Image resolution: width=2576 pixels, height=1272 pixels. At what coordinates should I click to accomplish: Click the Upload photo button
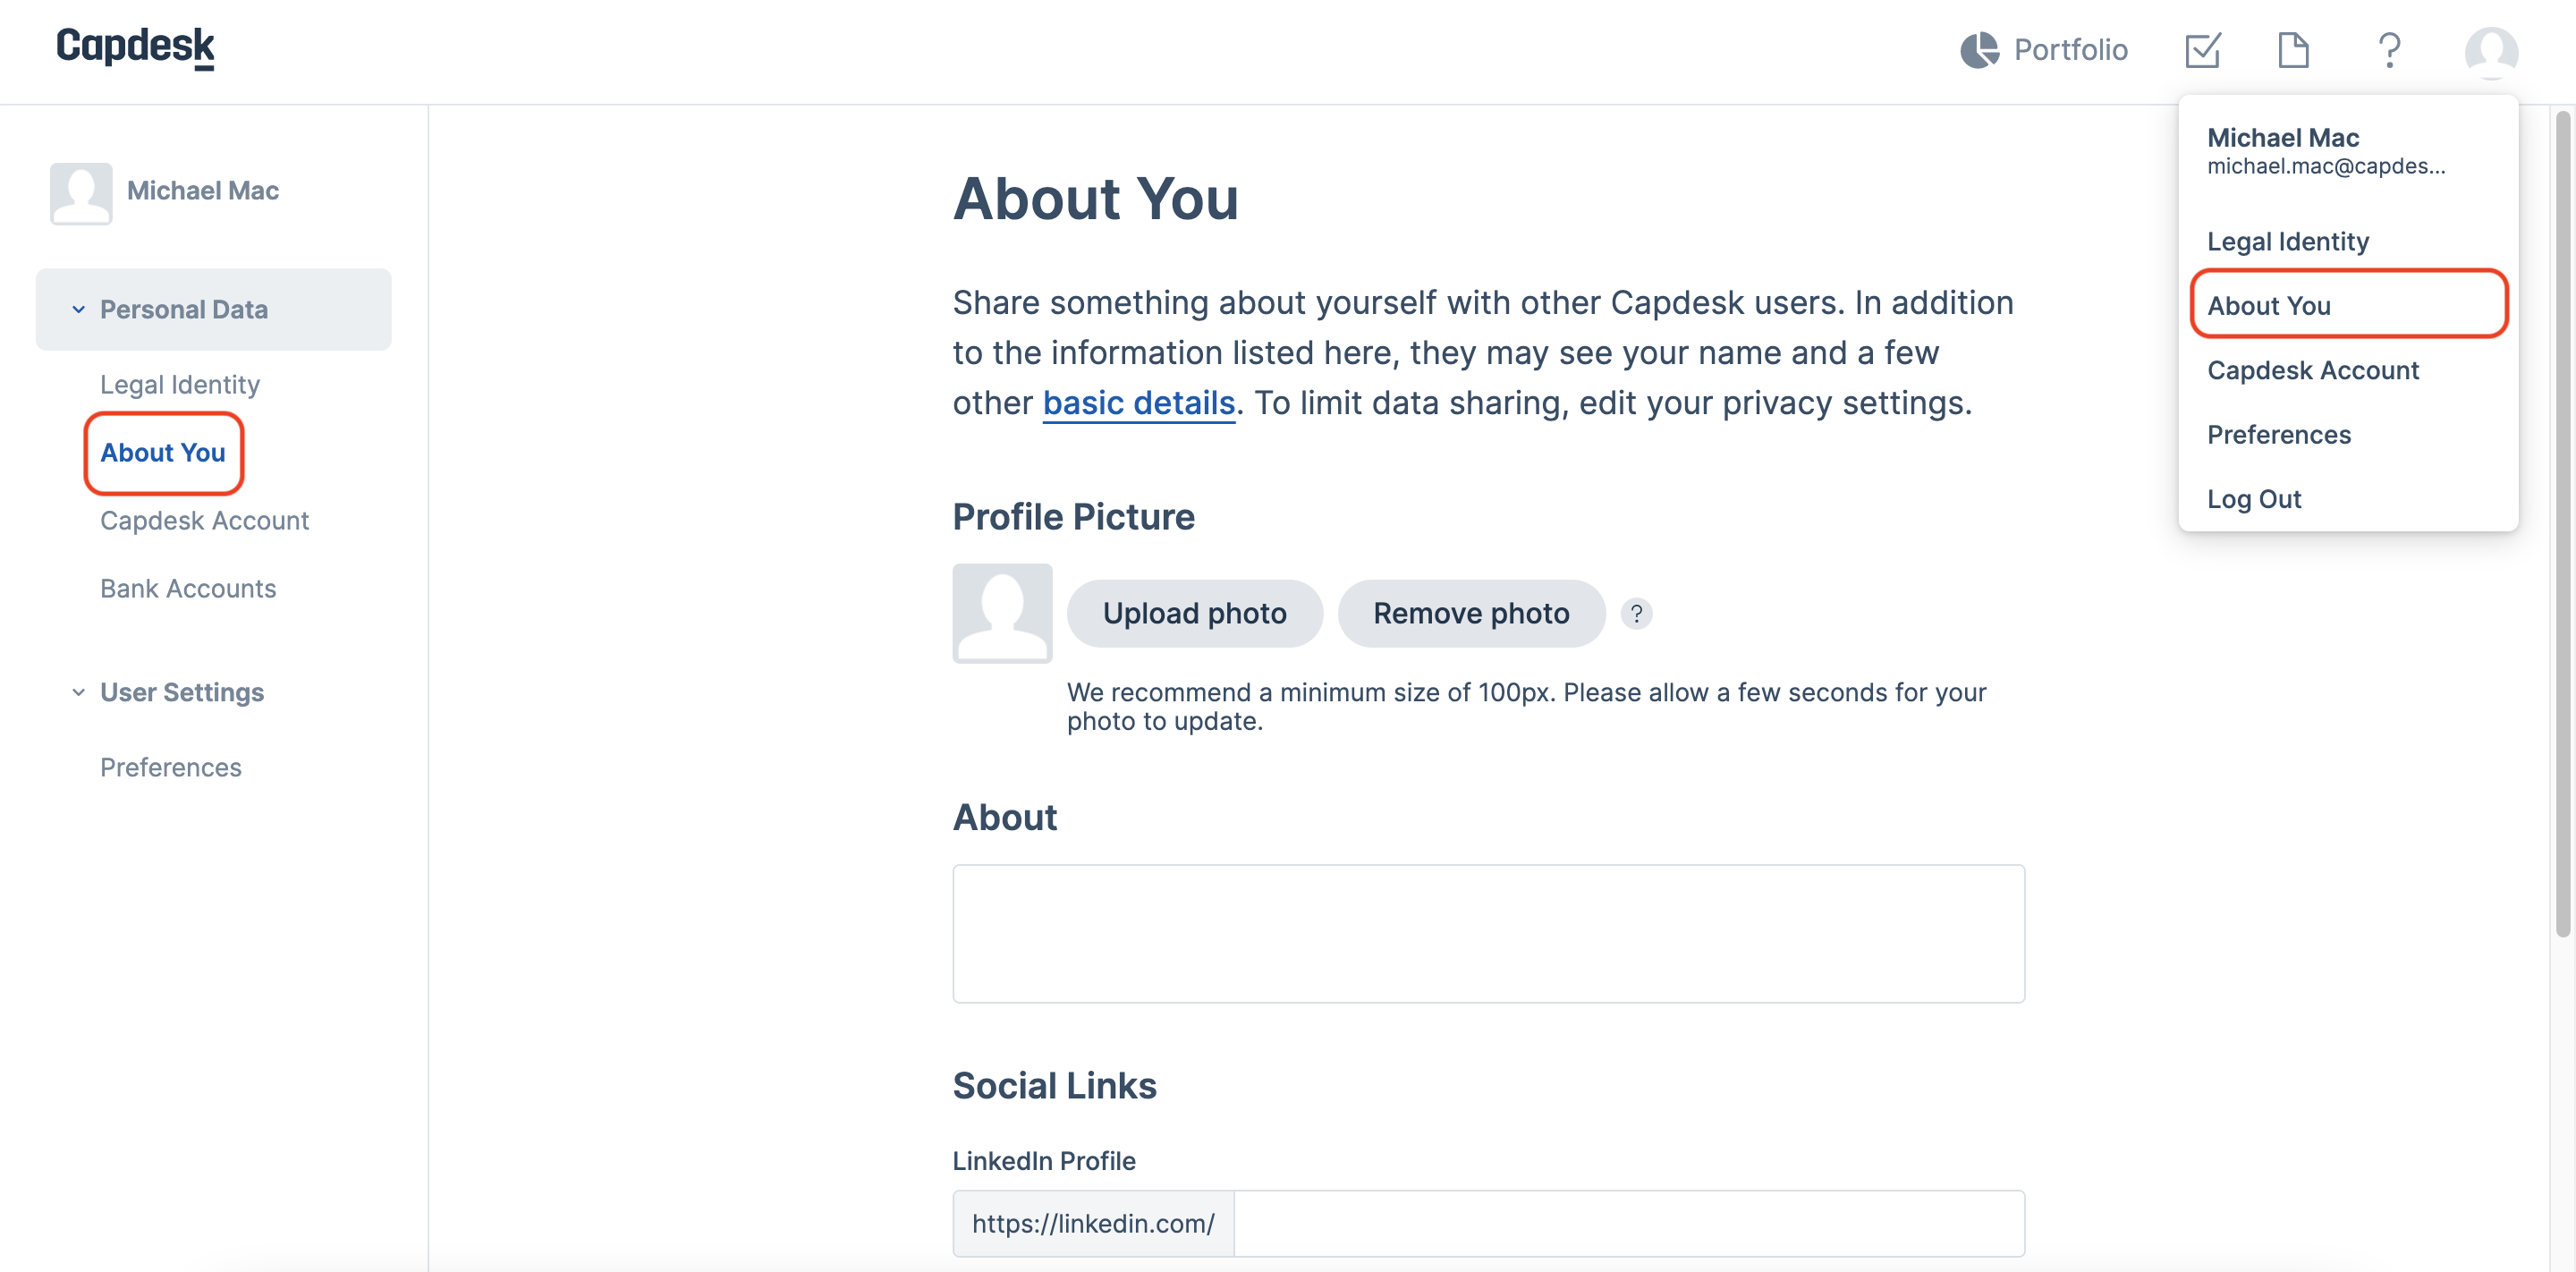(x=1194, y=613)
